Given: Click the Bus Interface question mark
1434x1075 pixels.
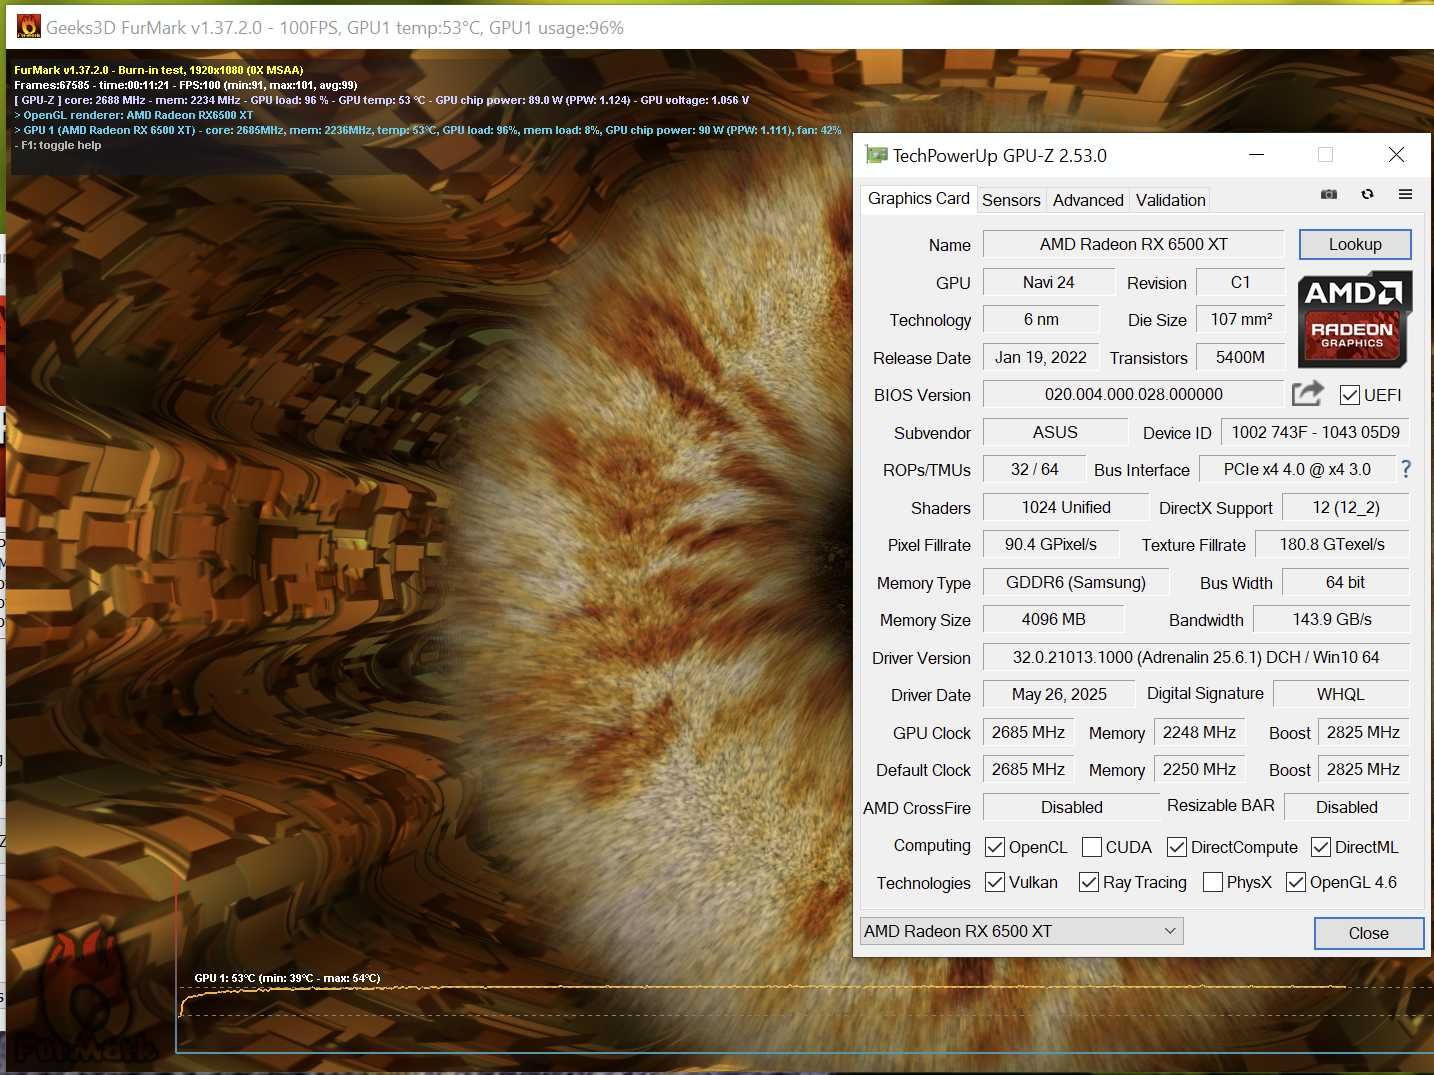Looking at the screenshot, I should pos(1406,469).
